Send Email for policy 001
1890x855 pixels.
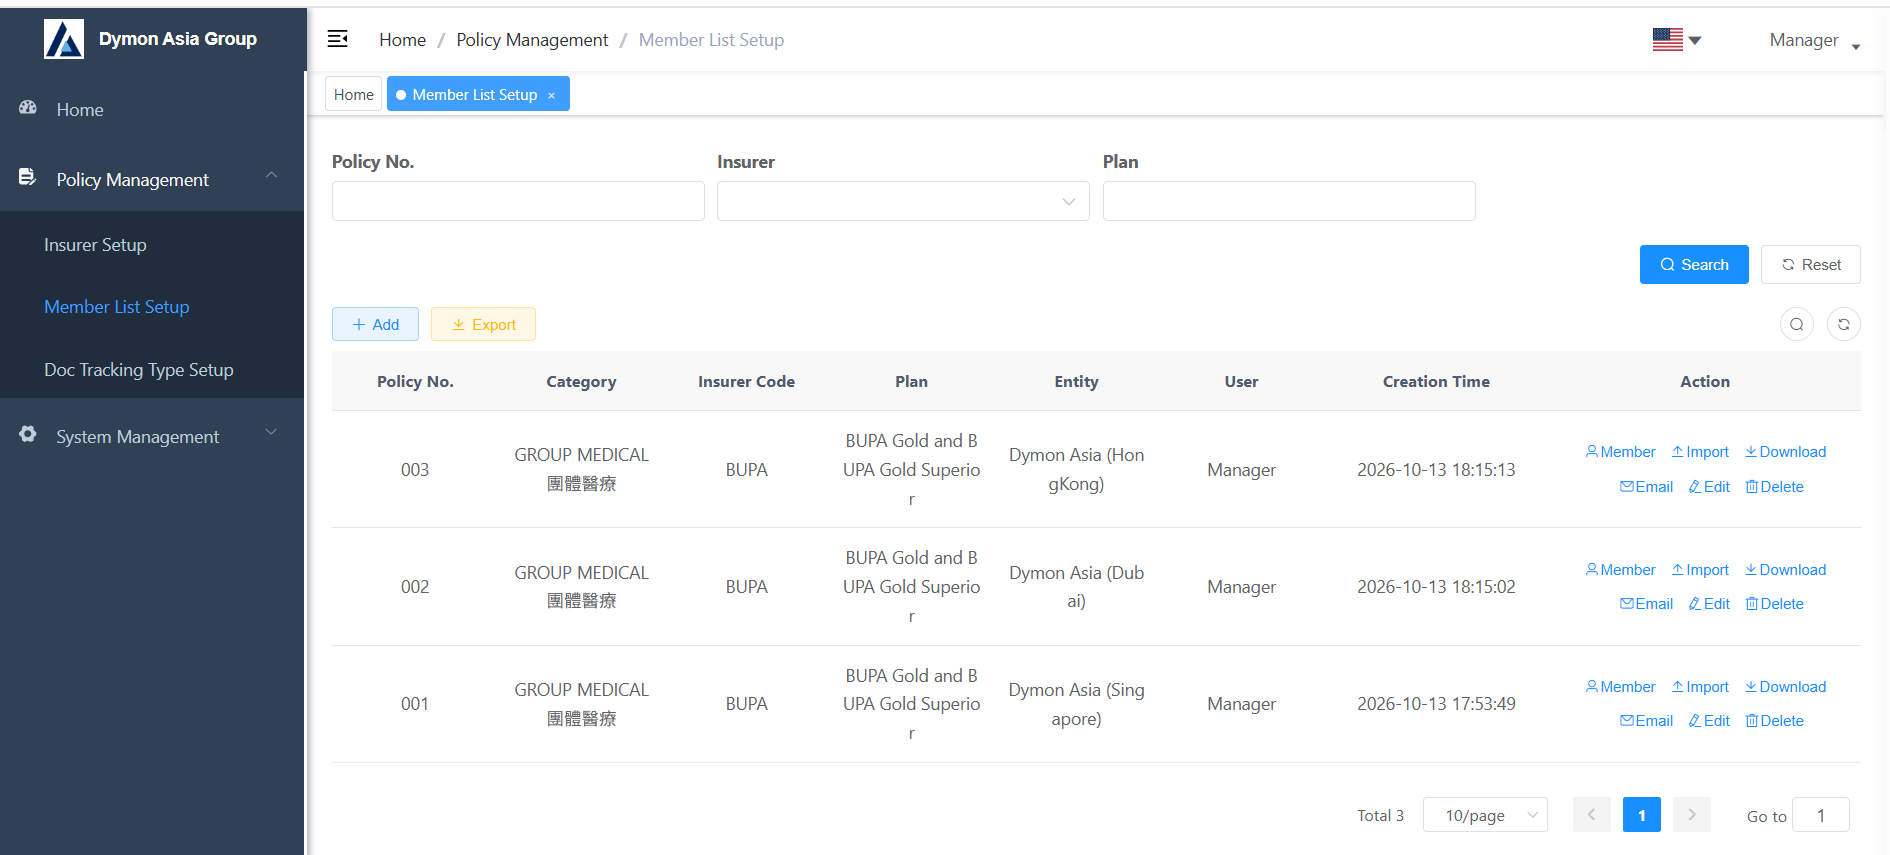1646,721
